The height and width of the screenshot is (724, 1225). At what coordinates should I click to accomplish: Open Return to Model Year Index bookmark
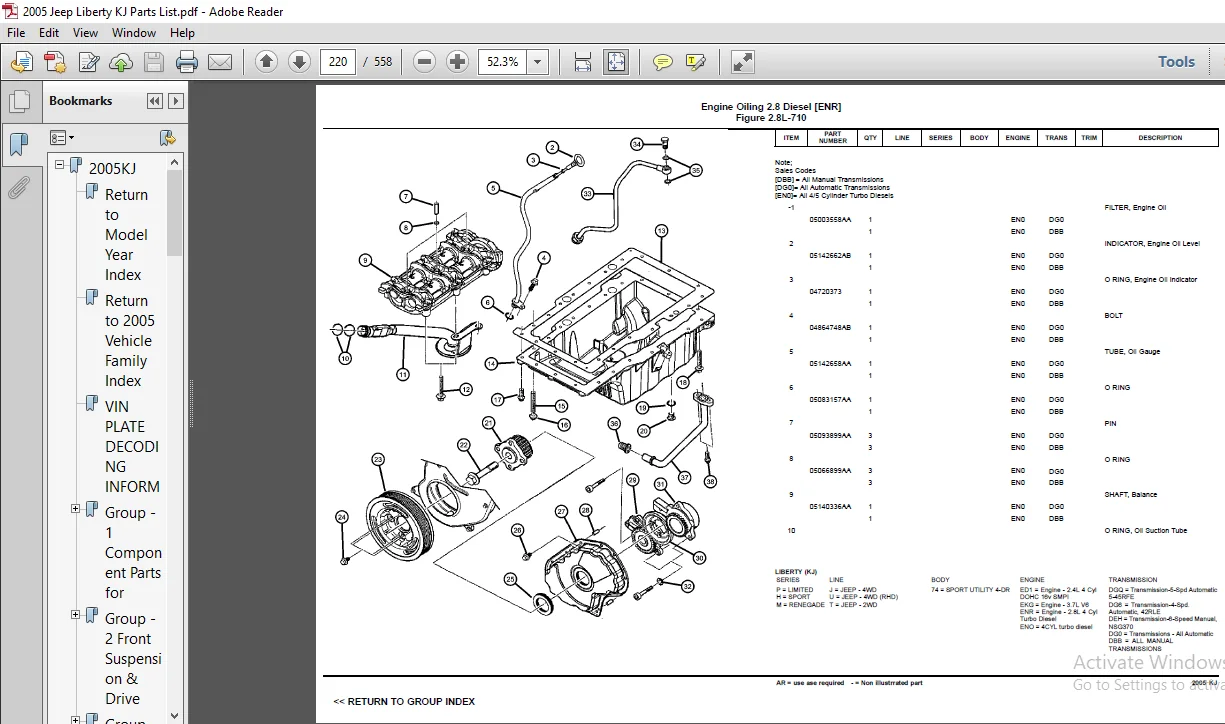tap(127, 235)
